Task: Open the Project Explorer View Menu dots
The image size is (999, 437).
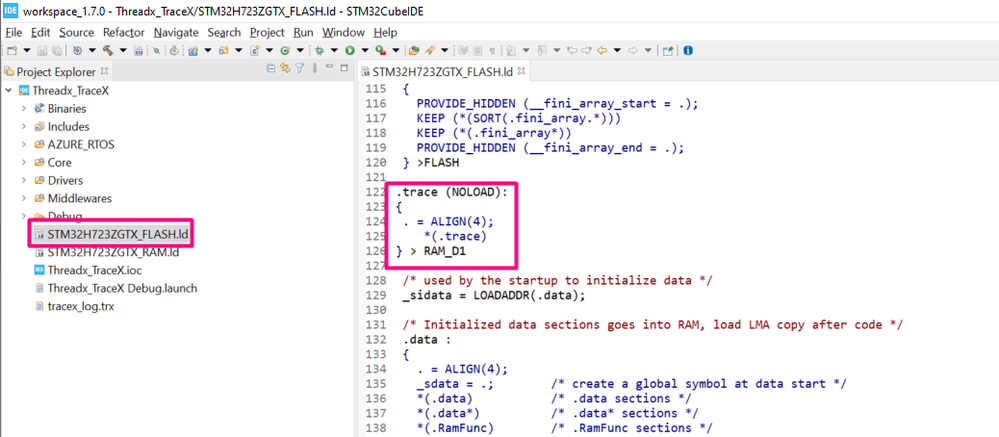Action: tap(315, 68)
